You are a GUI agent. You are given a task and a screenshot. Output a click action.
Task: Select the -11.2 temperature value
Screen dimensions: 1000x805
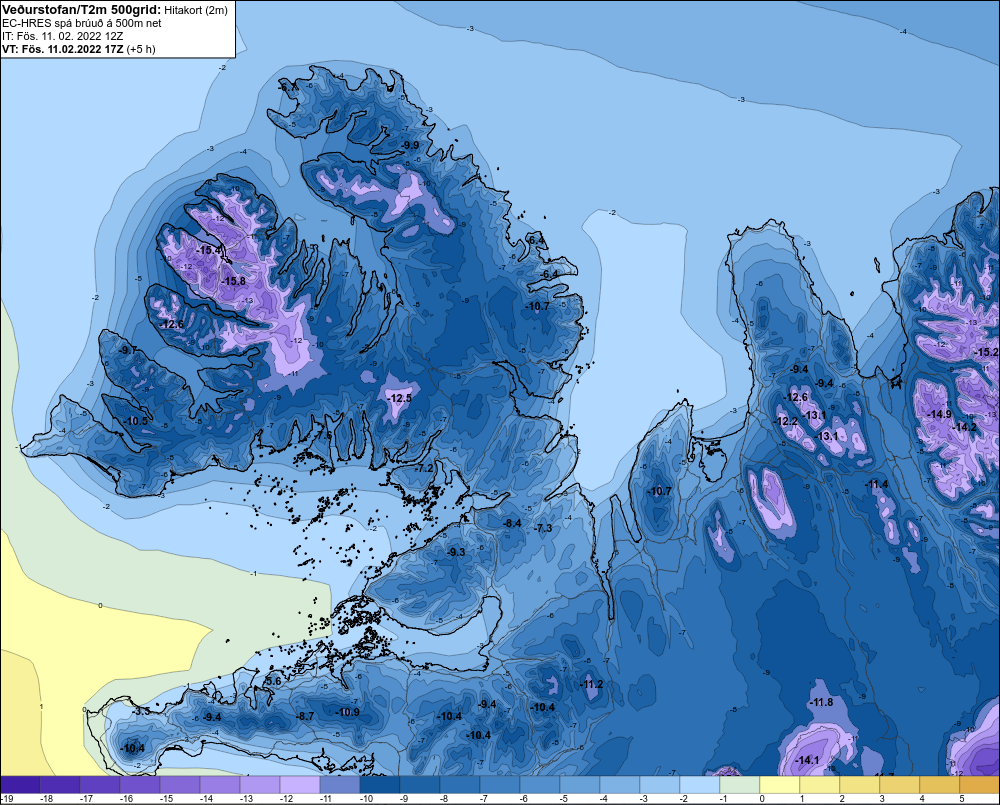point(591,684)
